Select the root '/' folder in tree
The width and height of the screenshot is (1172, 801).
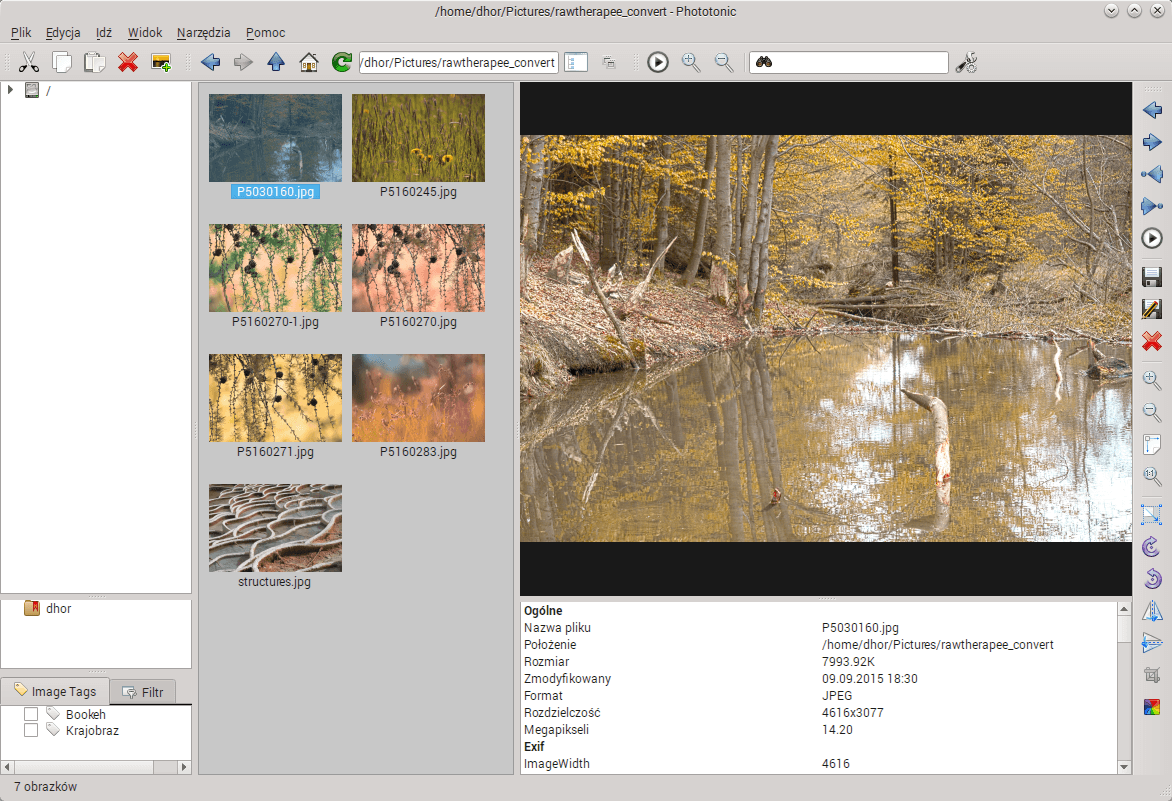pos(38,90)
